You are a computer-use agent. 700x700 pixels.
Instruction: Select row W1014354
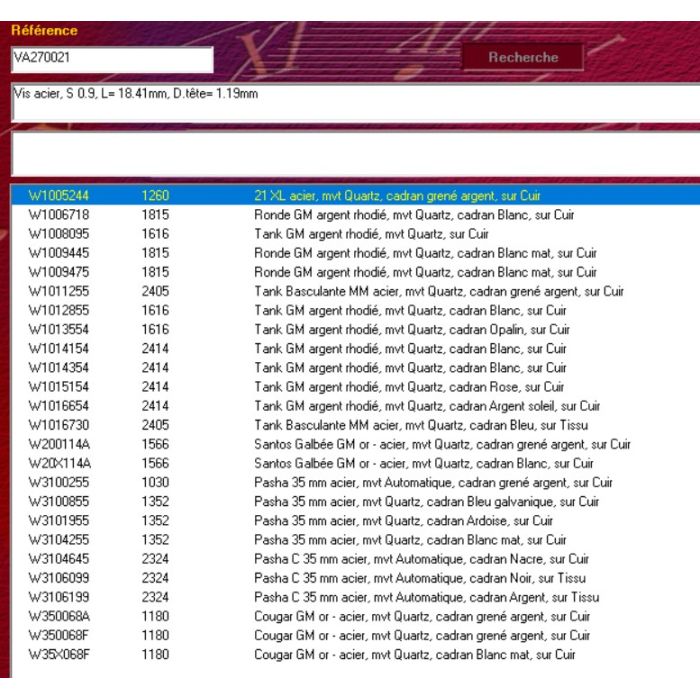355,368
